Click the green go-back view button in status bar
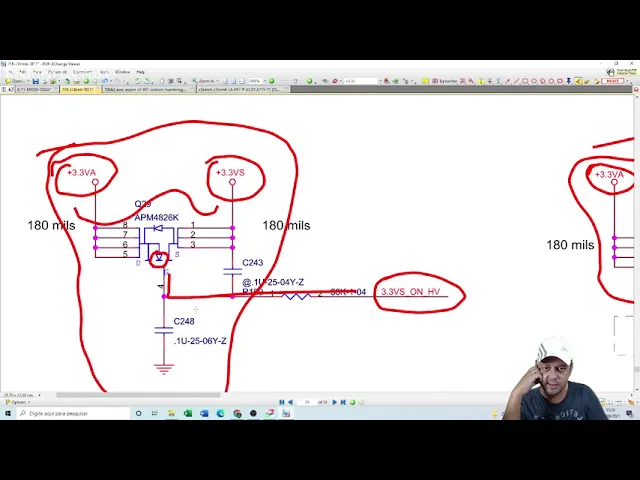 352,402
